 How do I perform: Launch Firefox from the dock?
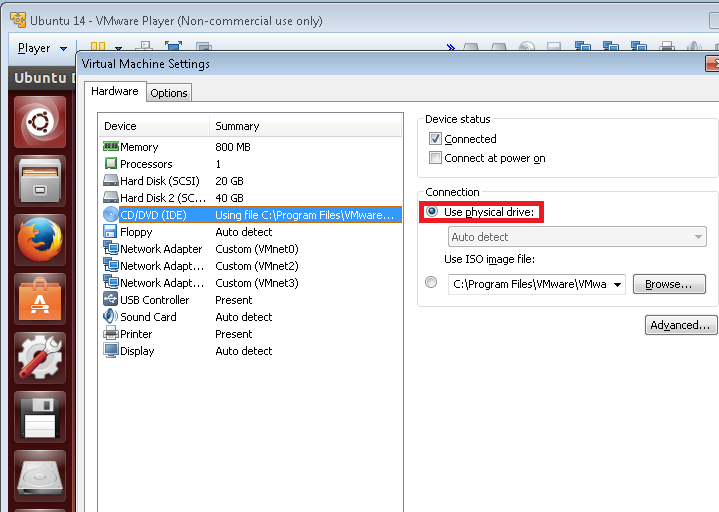pyautogui.click(x=40, y=240)
